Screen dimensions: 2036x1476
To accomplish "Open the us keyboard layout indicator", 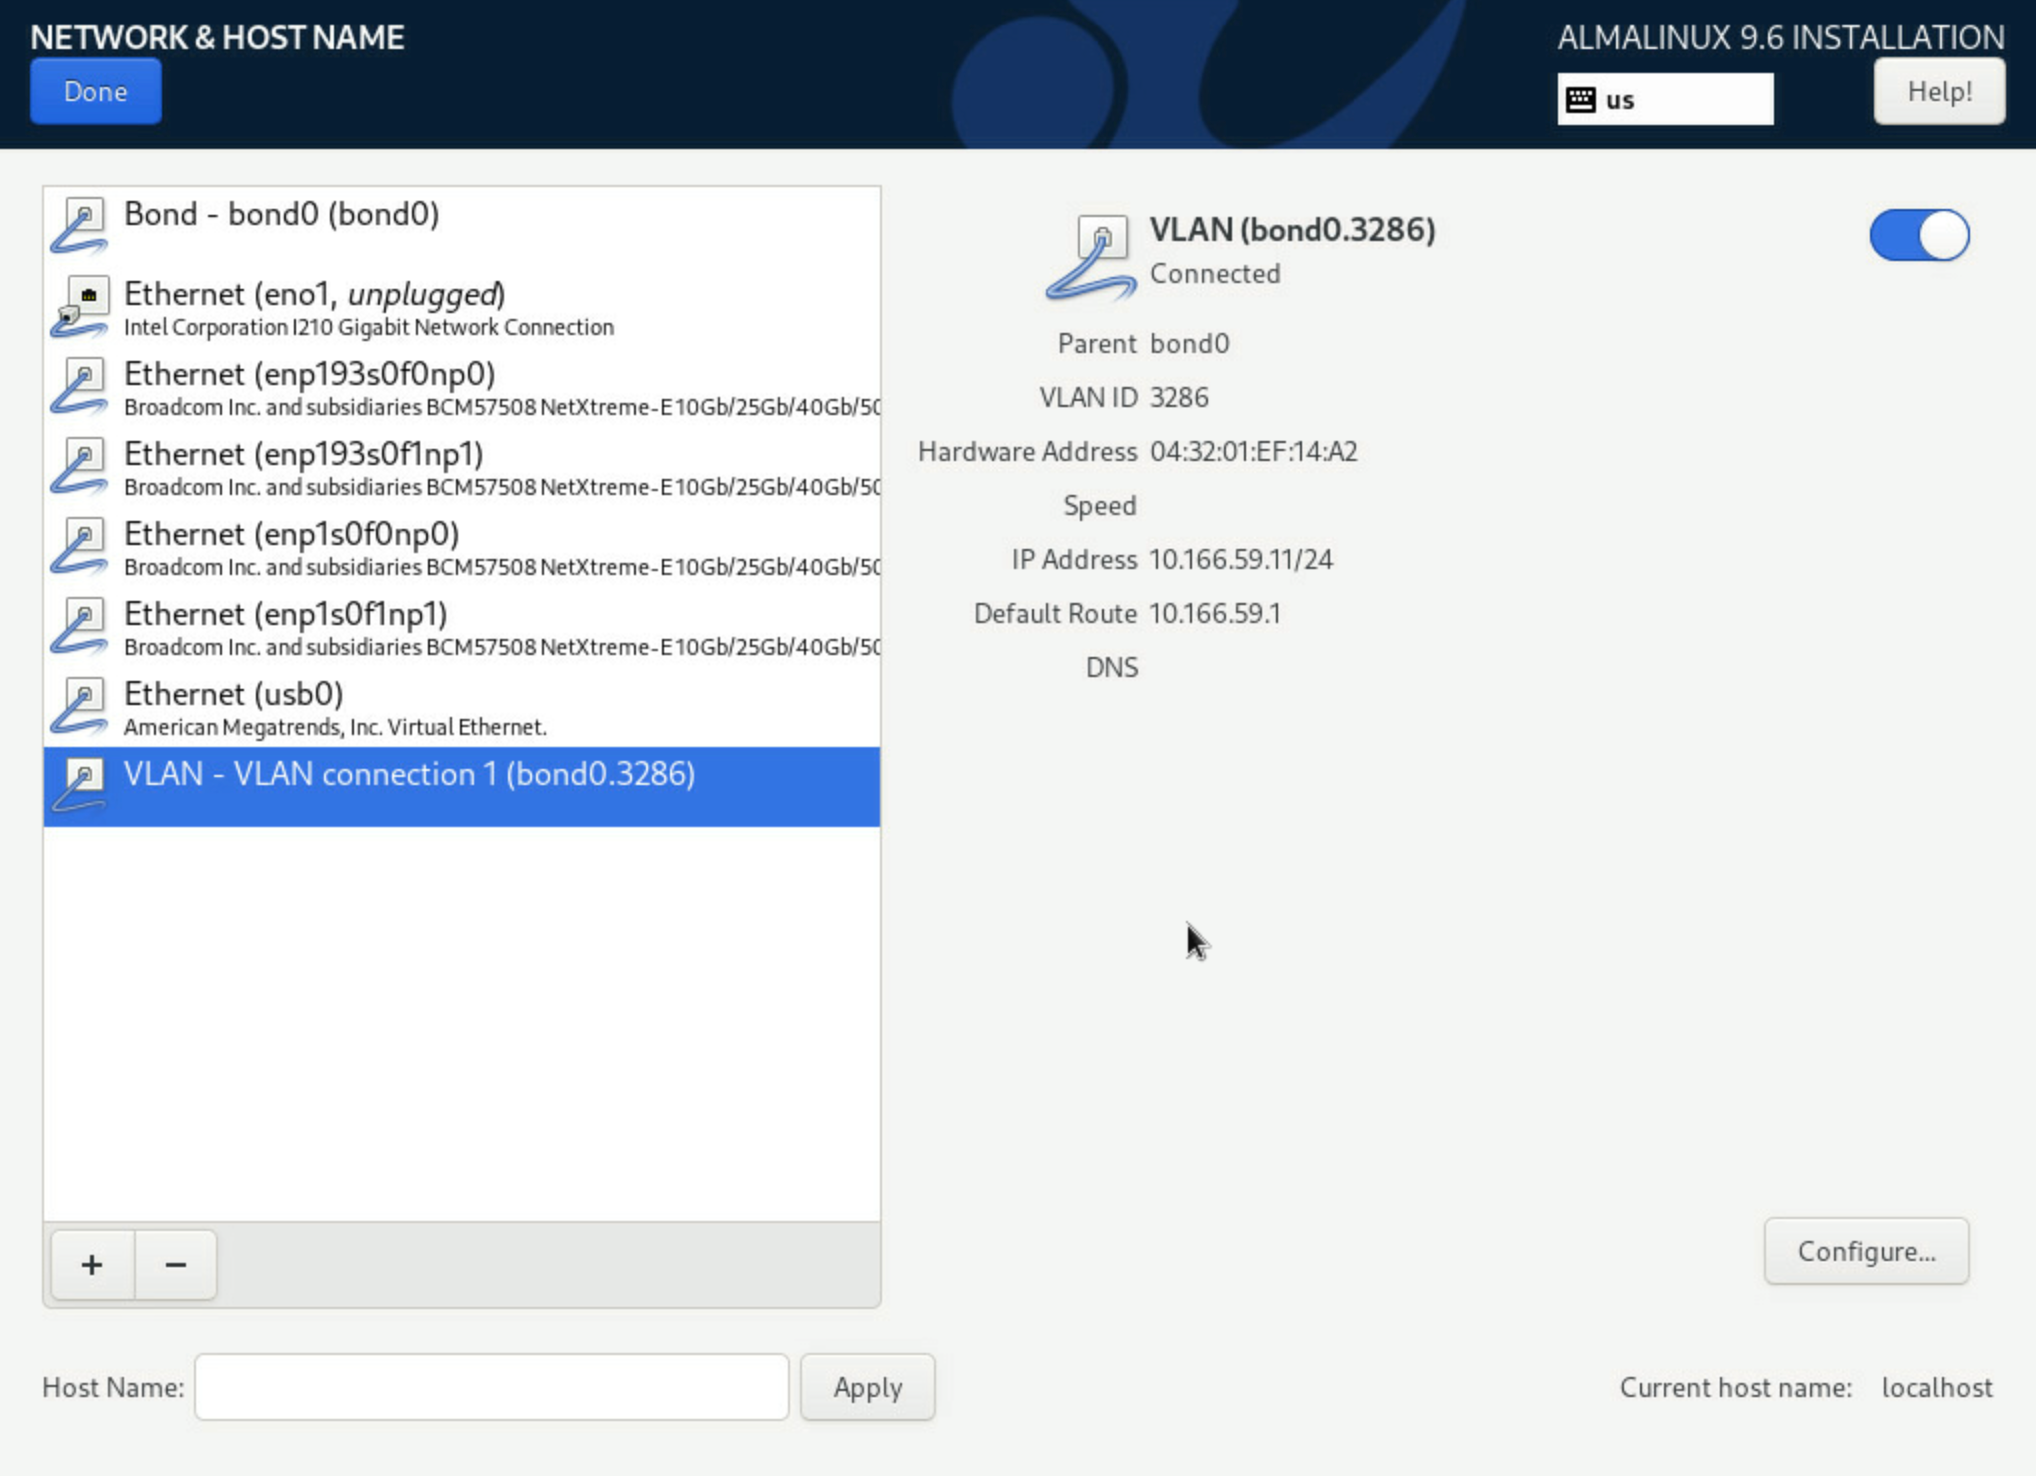I will 1665,99.
